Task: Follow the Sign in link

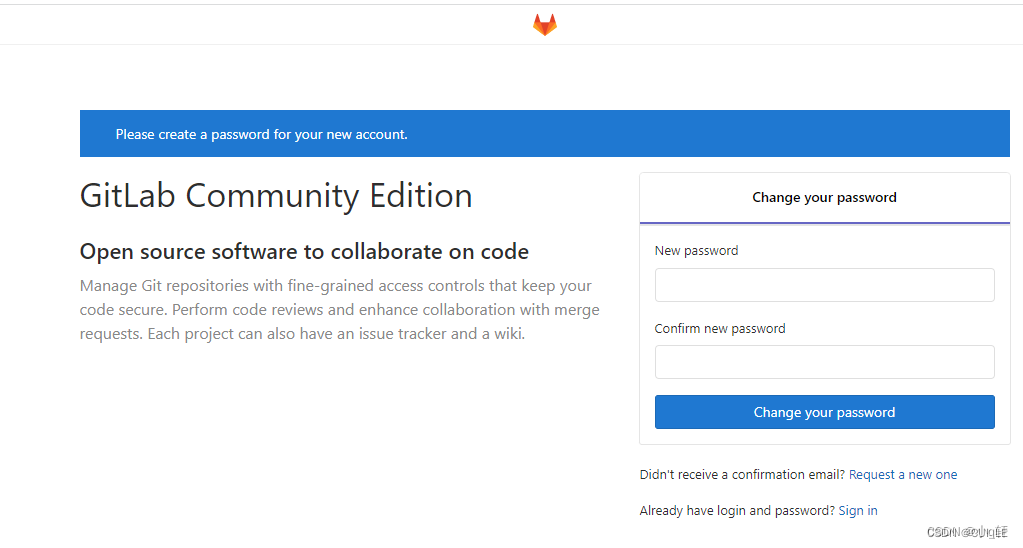Action: 858,510
